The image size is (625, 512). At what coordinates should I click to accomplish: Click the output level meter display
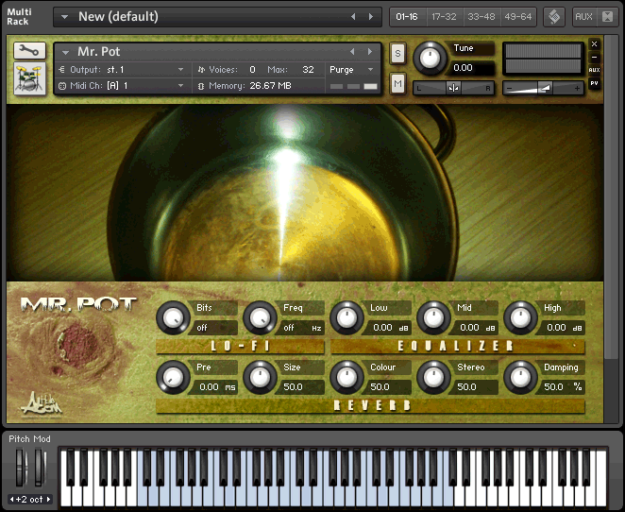point(543,59)
